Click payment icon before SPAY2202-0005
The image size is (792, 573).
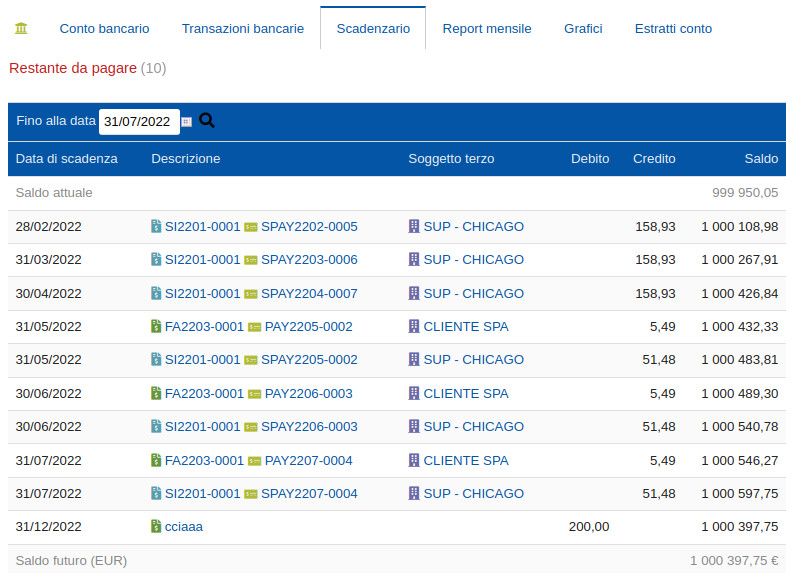(x=251, y=227)
